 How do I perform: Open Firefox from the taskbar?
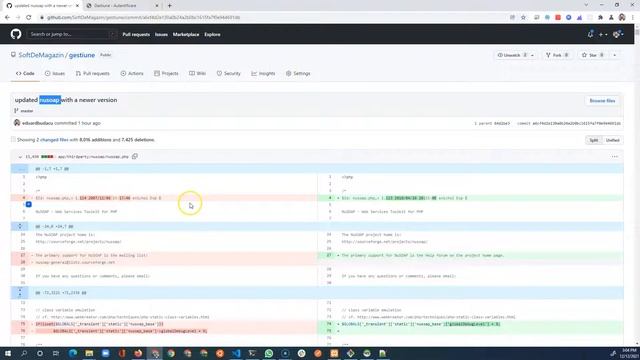(138, 353)
